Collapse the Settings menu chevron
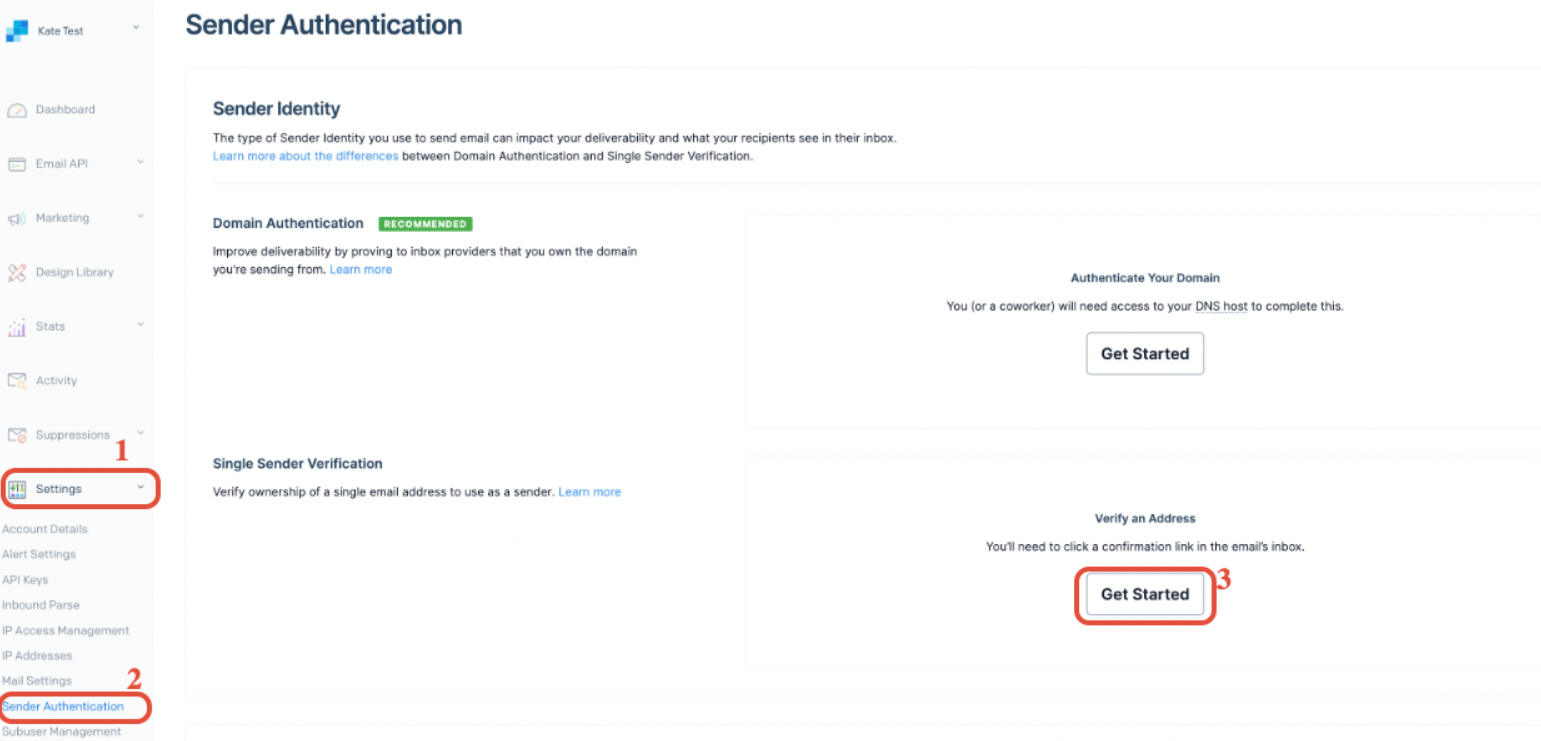1541x741 pixels. pos(140,487)
